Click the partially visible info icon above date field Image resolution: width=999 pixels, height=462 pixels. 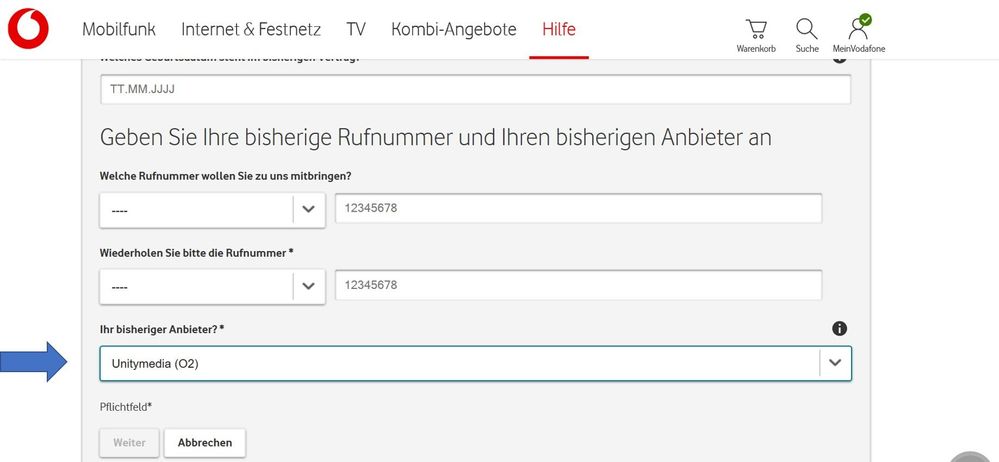click(840, 59)
